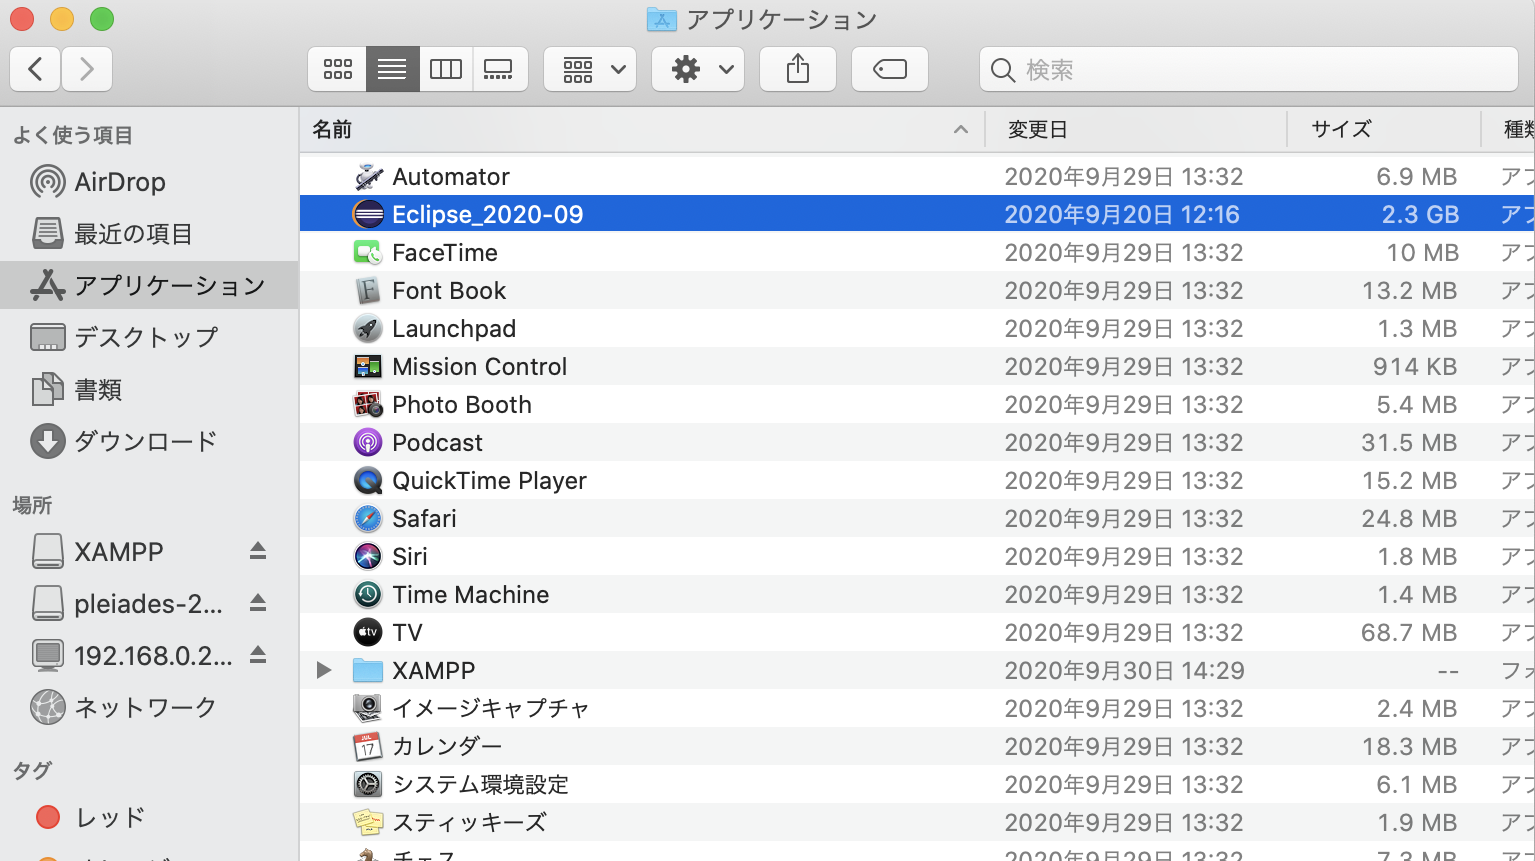The width and height of the screenshot is (1535, 861).
Task: Select the Automator app icon
Action: click(368, 177)
